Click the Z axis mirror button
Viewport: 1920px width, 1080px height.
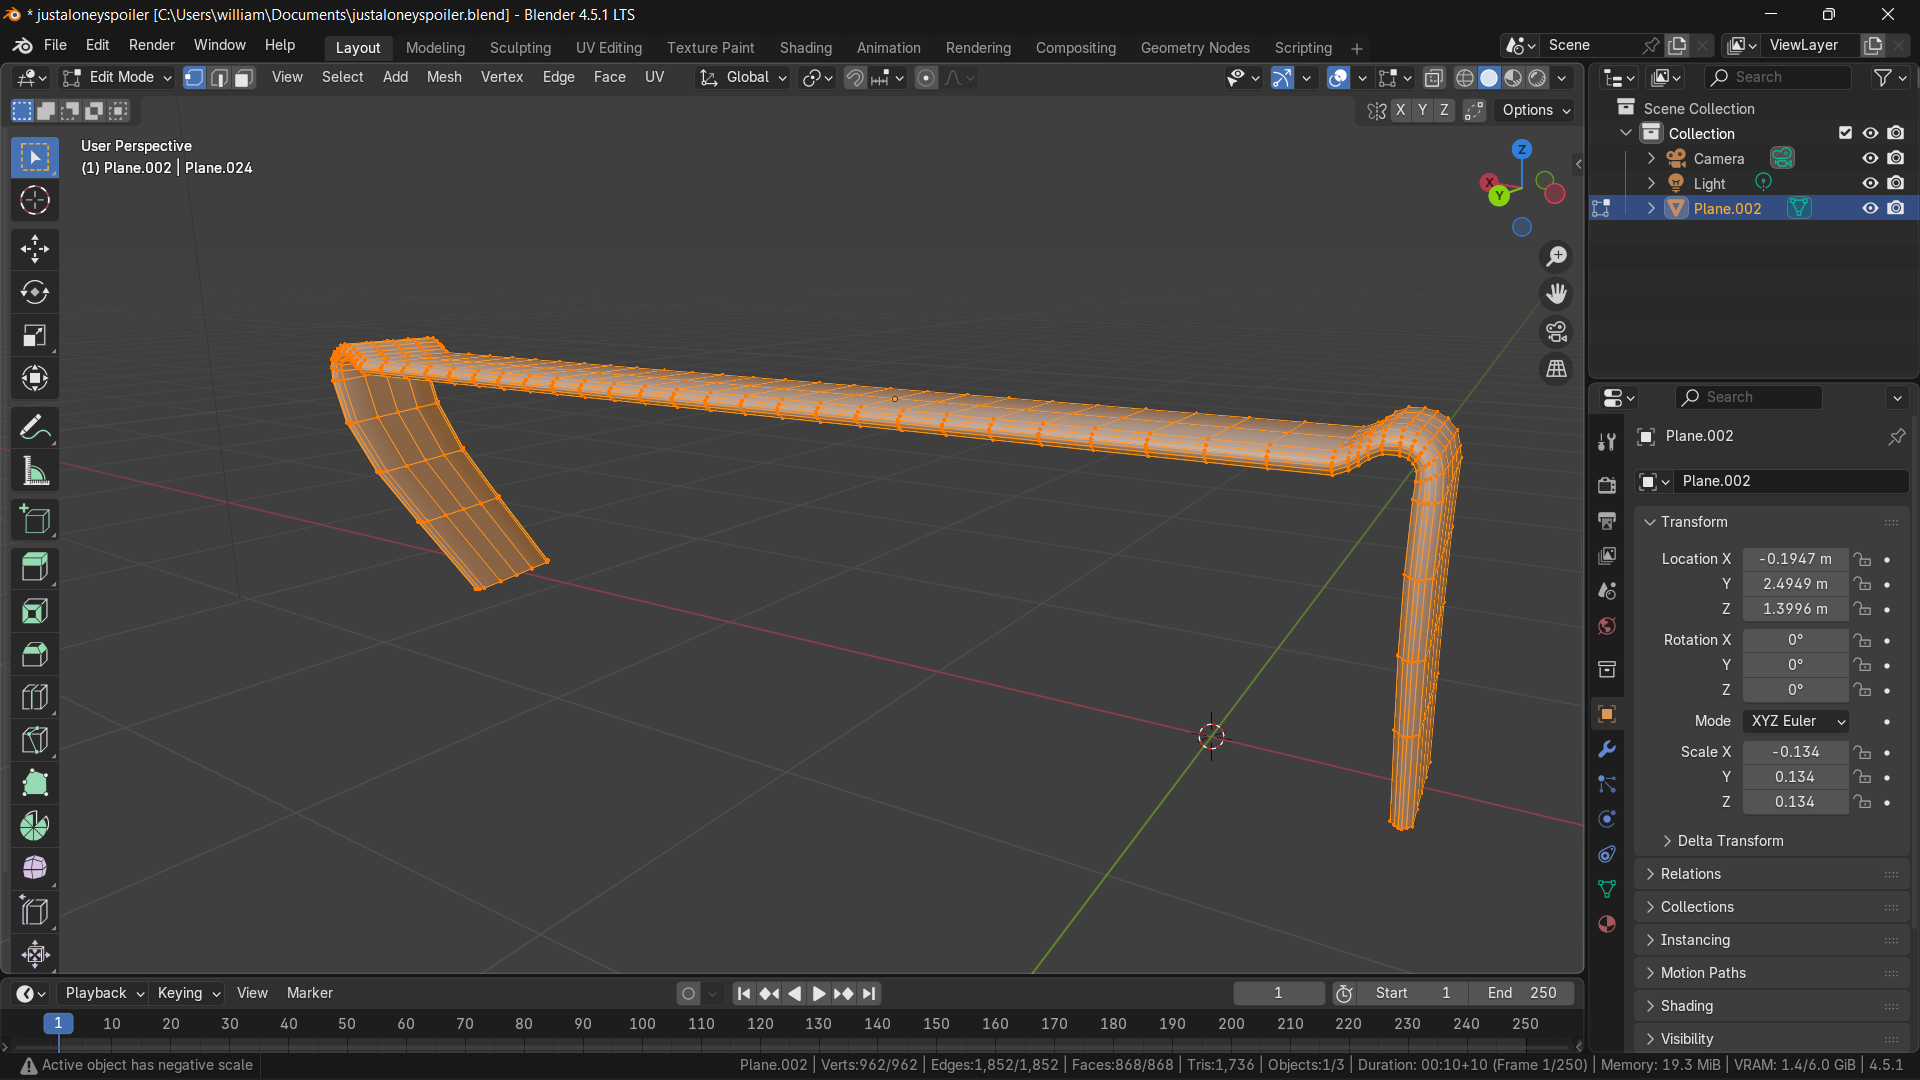(x=1444, y=110)
